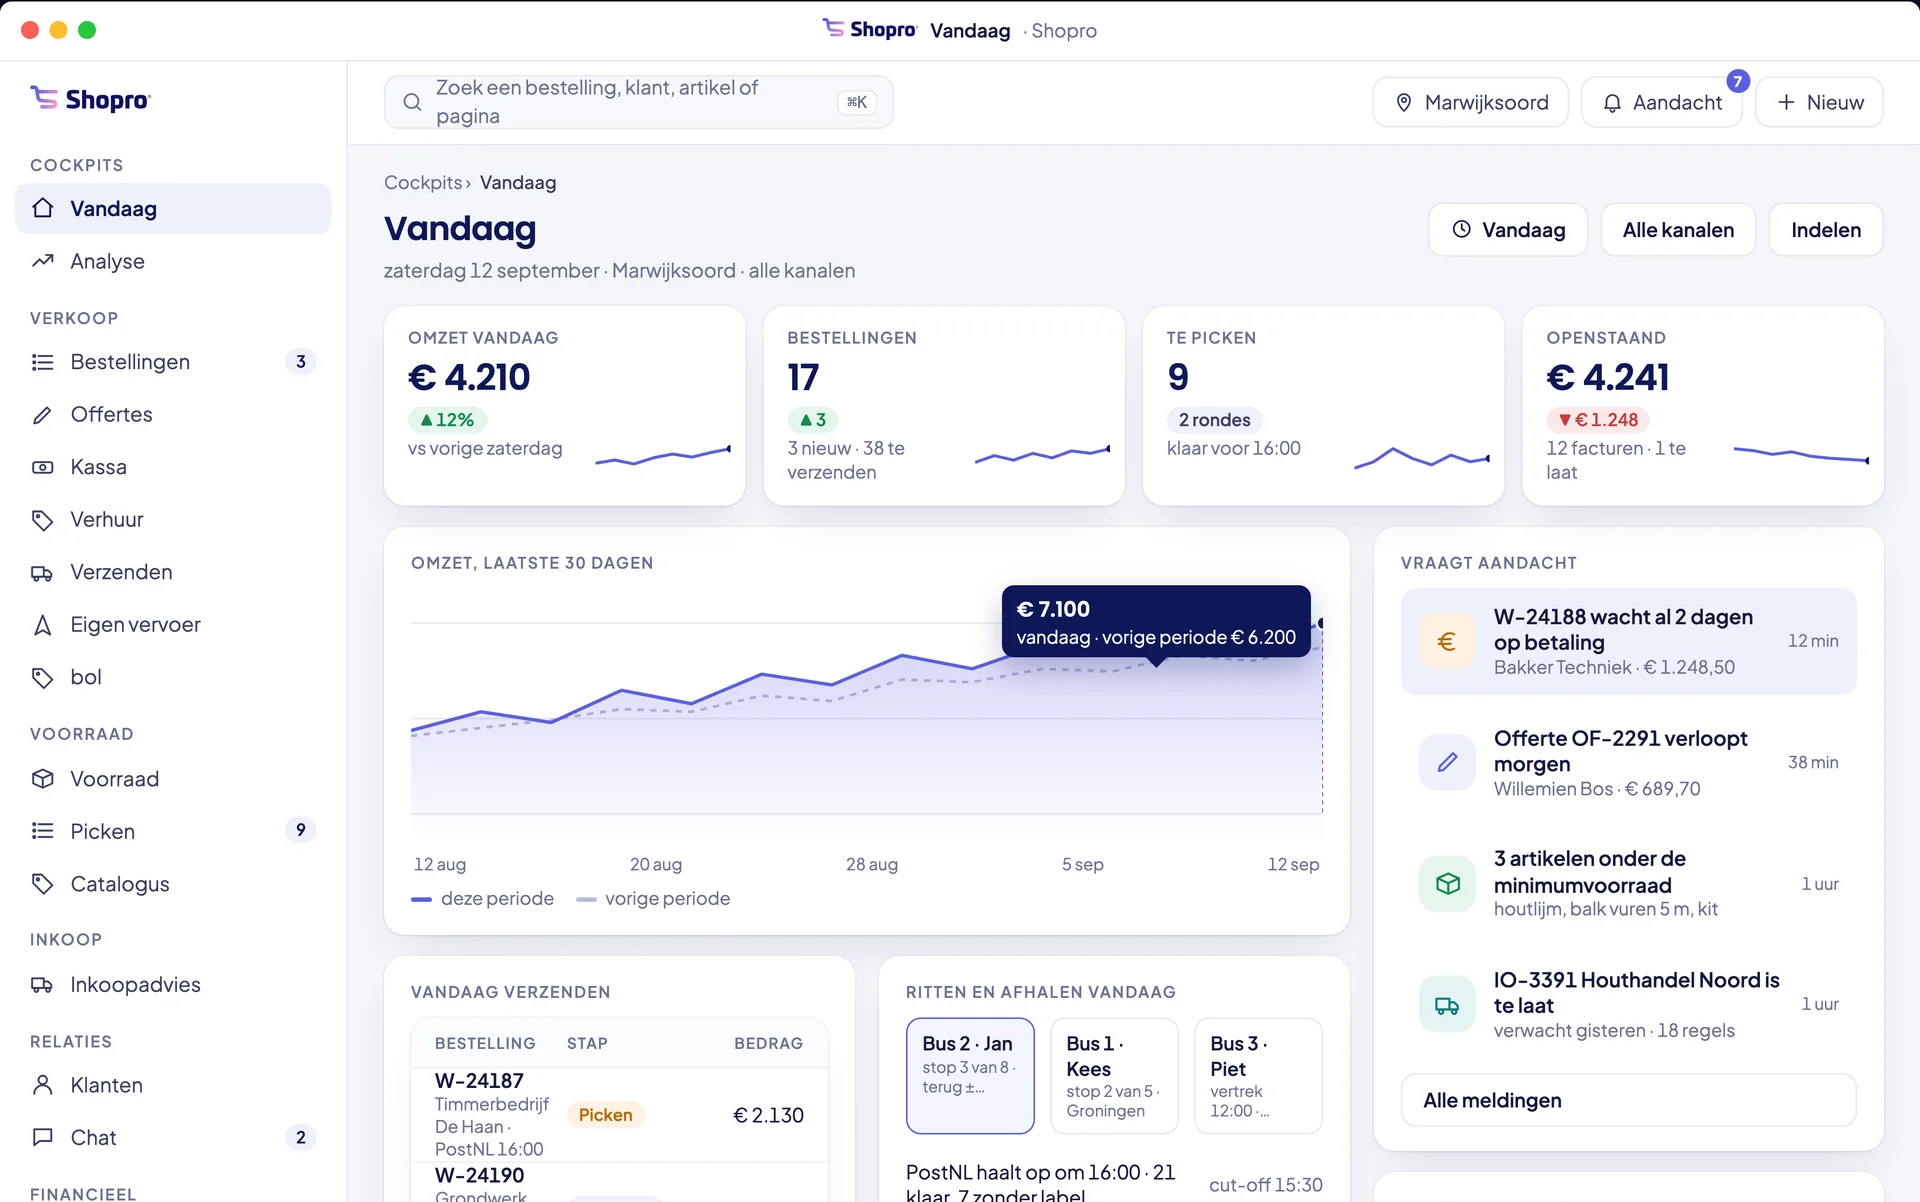1920x1202 pixels.
Task: Click the Bestellingen list icon
Action: pos(42,362)
